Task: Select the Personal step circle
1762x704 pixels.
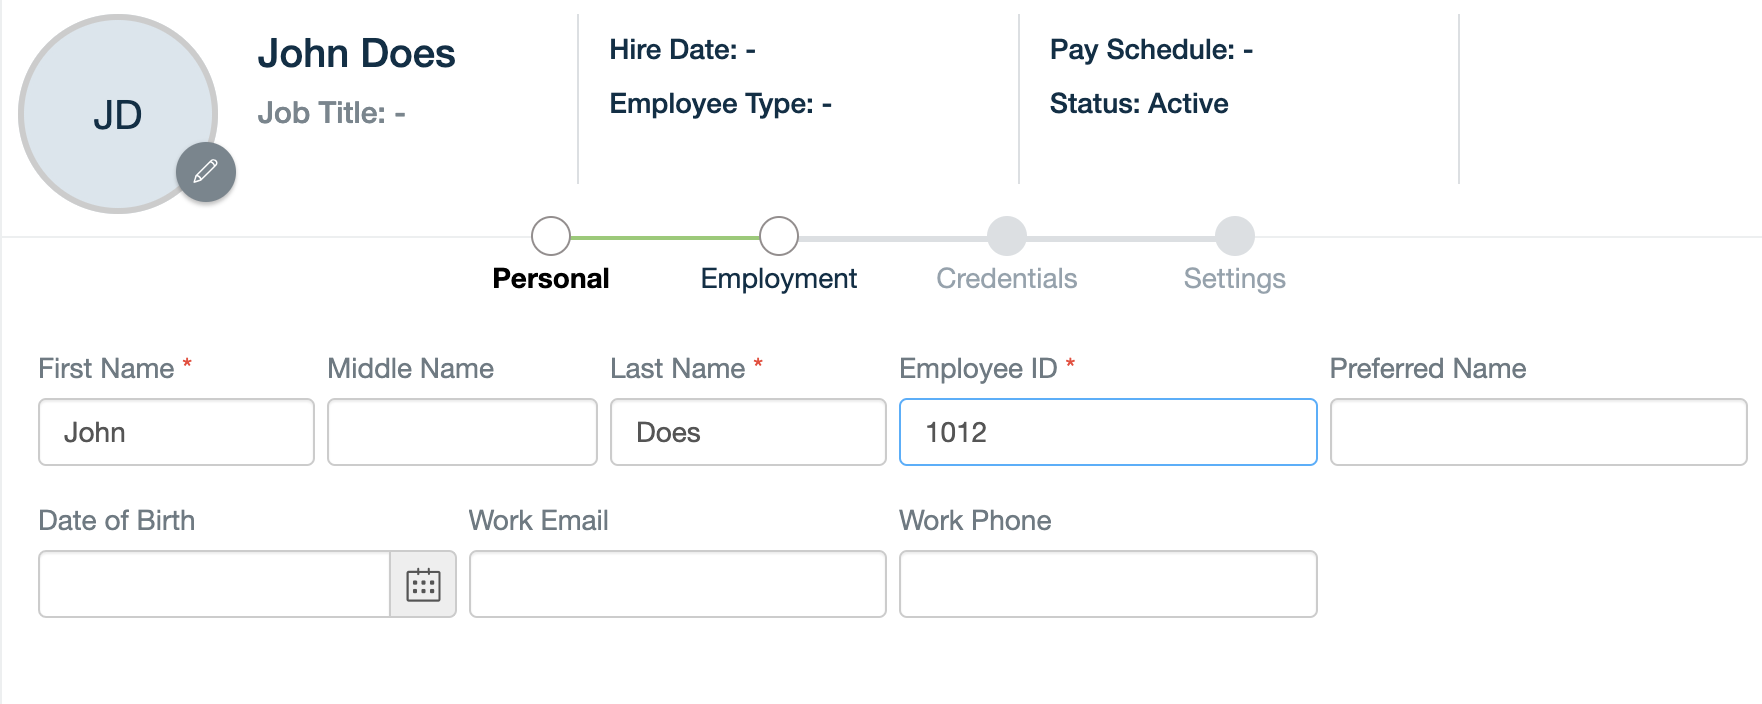Action: pyautogui.click(x=551, y=237)
